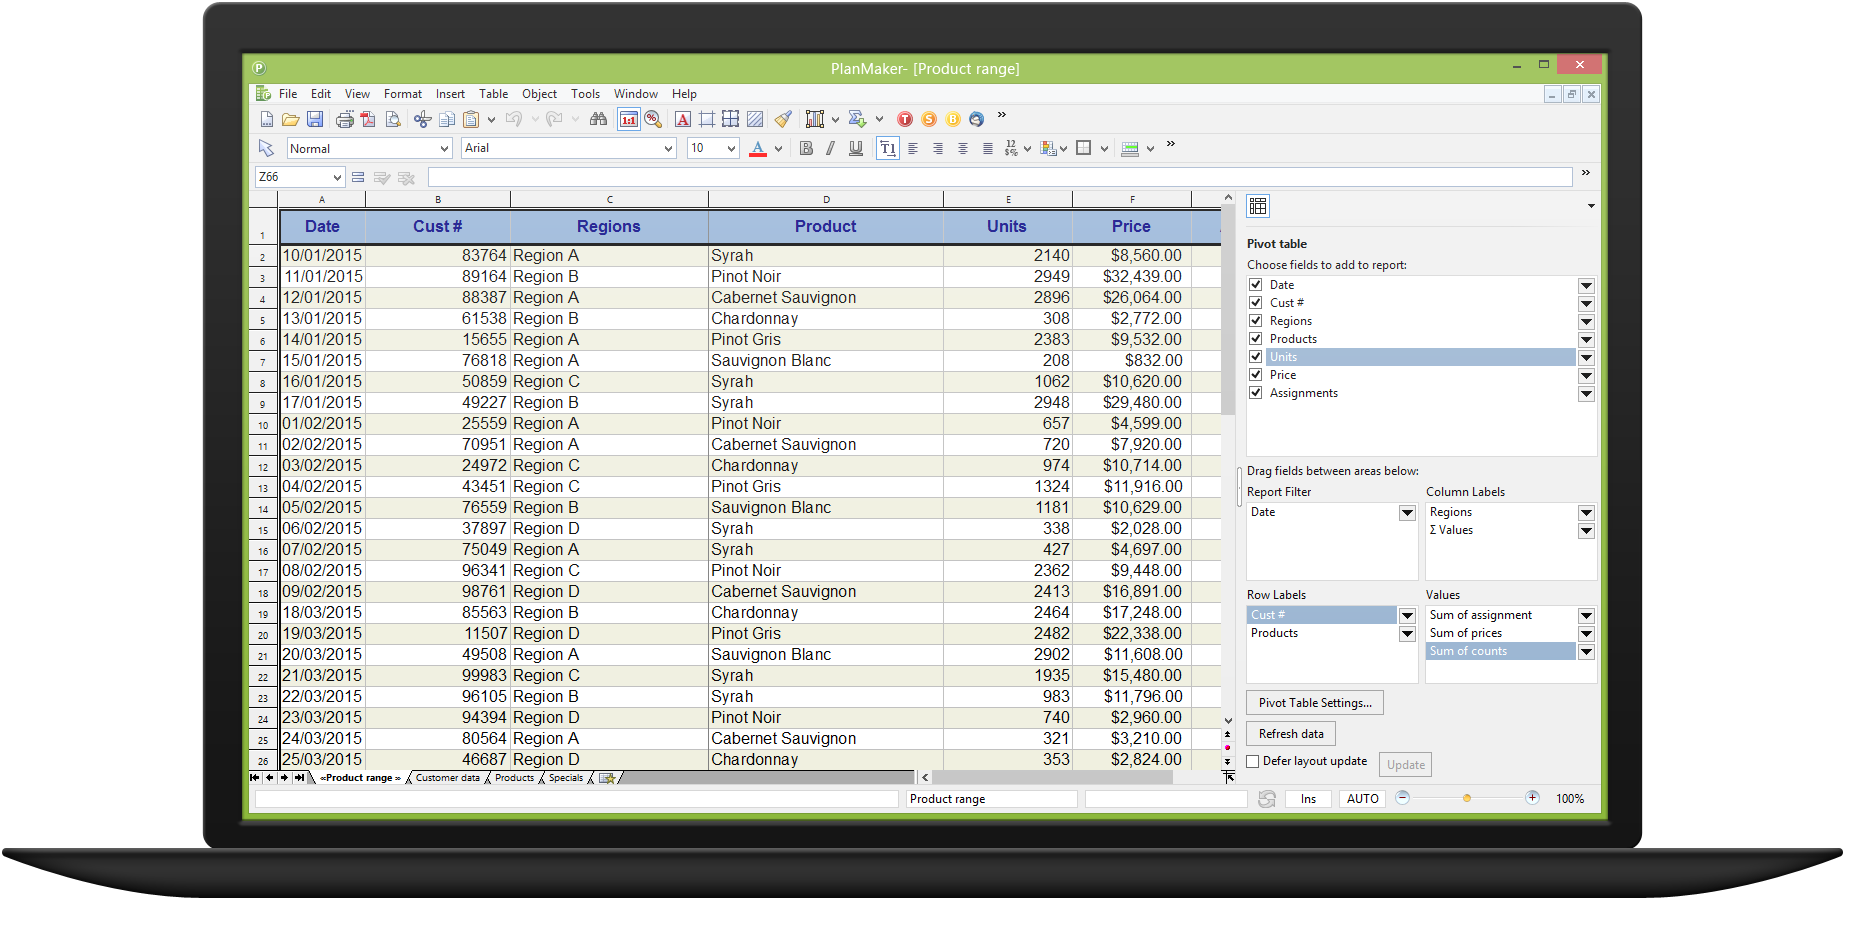Image resolution: width=1850 pixels, height=930 pixels.
Task: Click the Update button
Action: pos(1405,765)
